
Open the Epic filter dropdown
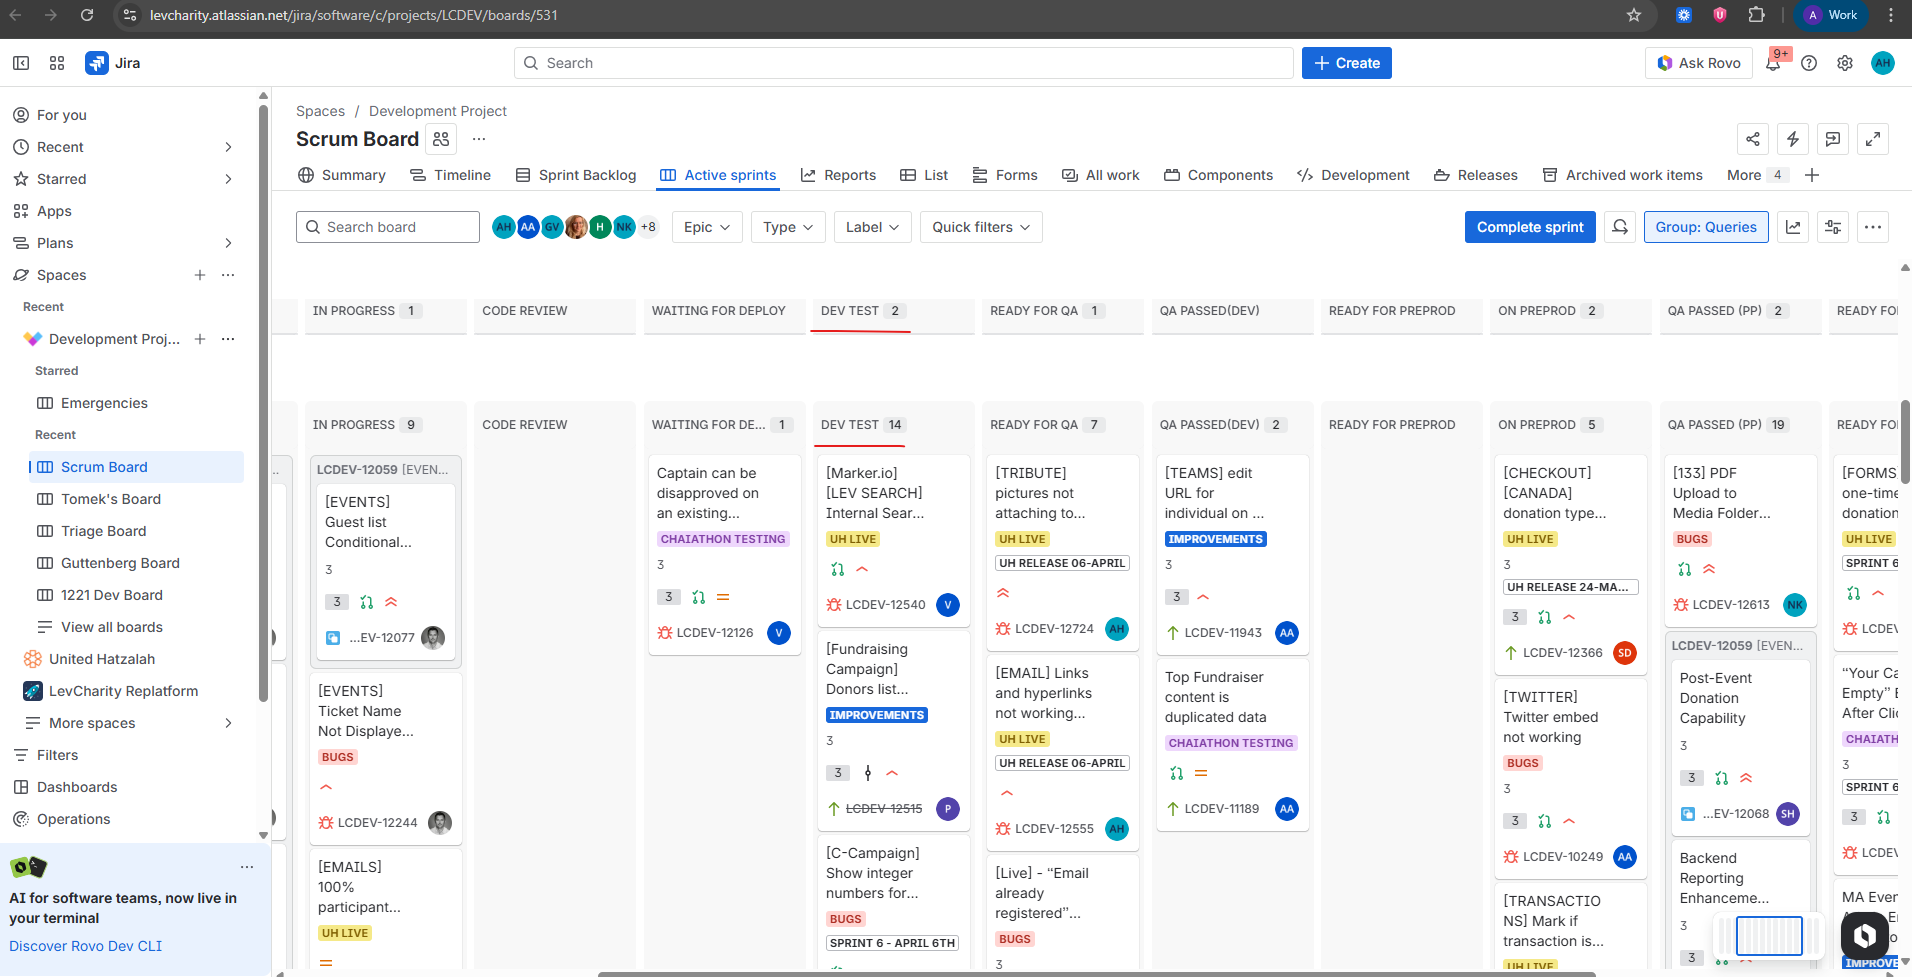706,227
